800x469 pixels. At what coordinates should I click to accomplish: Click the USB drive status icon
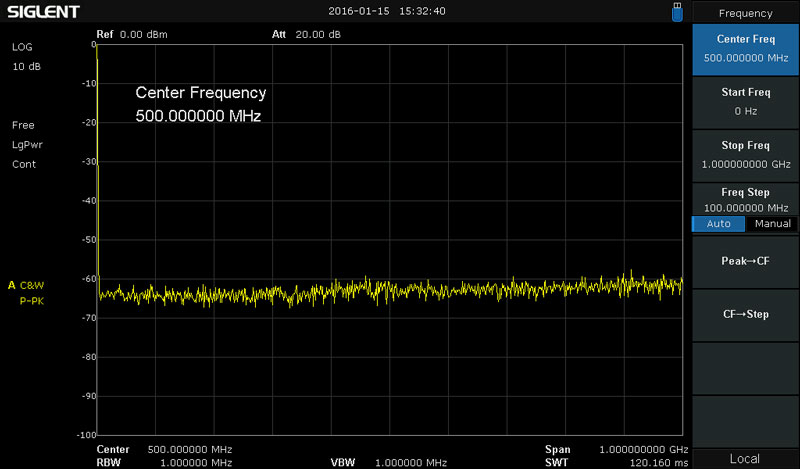coord(679,12)
